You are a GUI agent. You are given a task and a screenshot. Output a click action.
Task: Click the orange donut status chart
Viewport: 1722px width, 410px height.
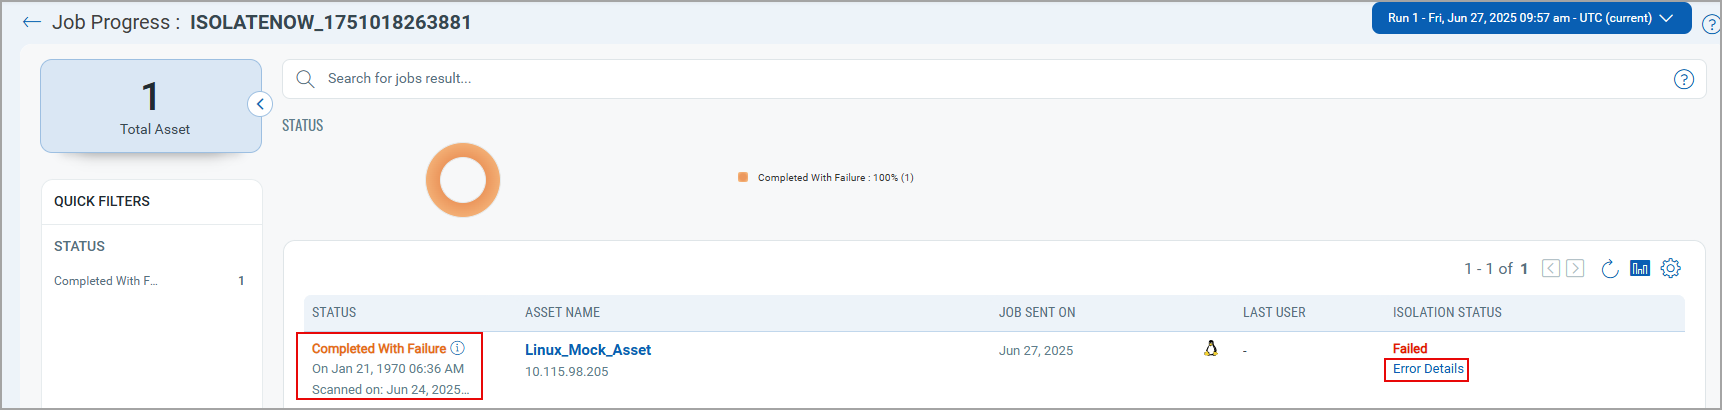coord(463,180)
